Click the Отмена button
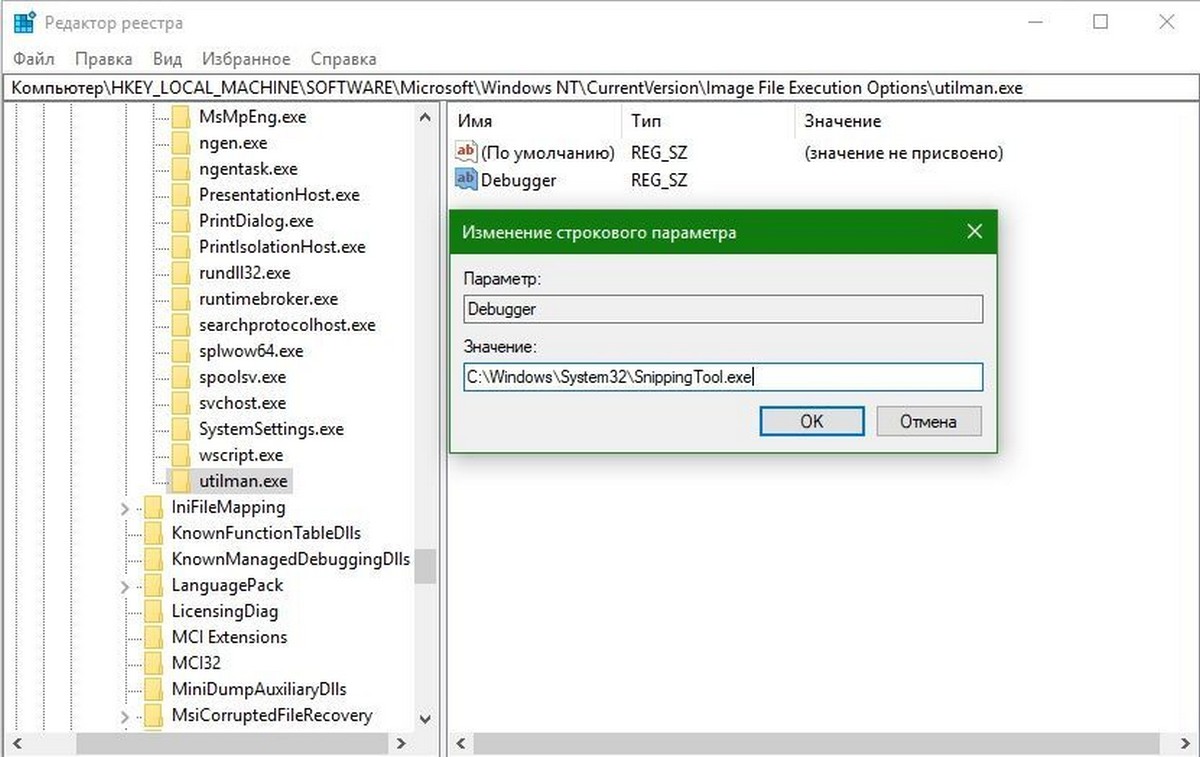This screenshot has width=1200, height=757. (928, 421)
